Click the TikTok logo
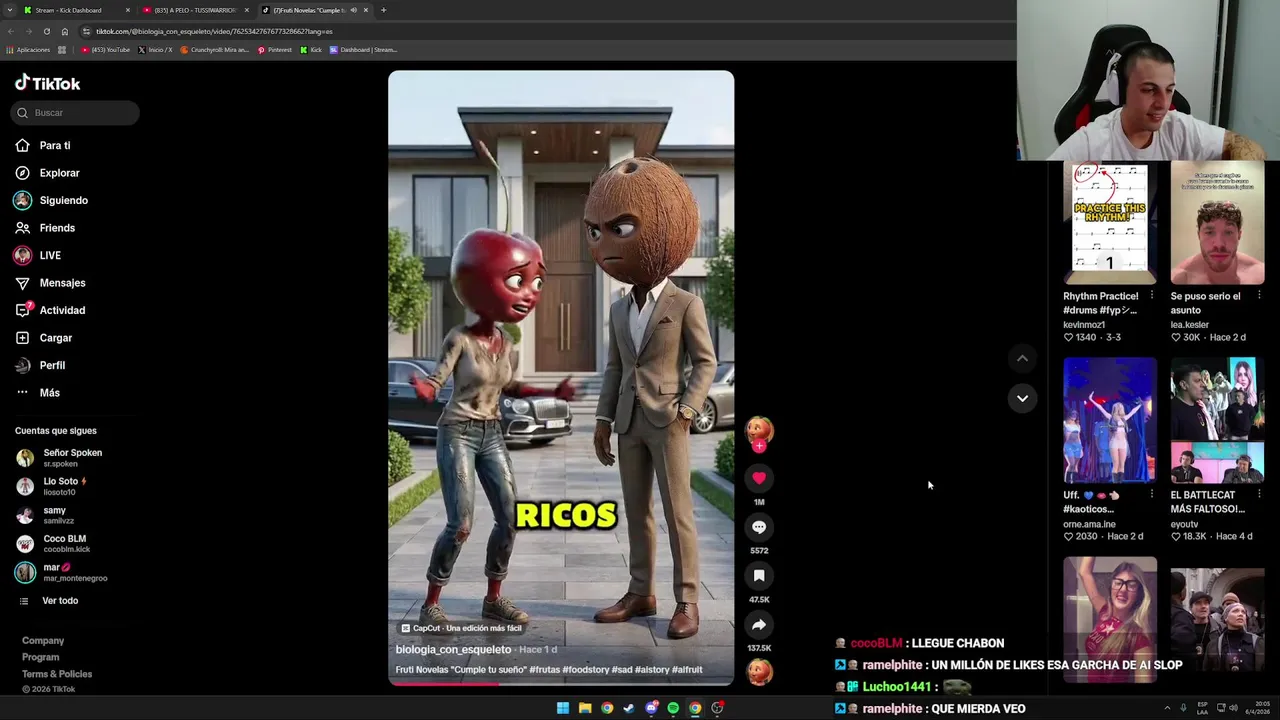 (47, 83)
